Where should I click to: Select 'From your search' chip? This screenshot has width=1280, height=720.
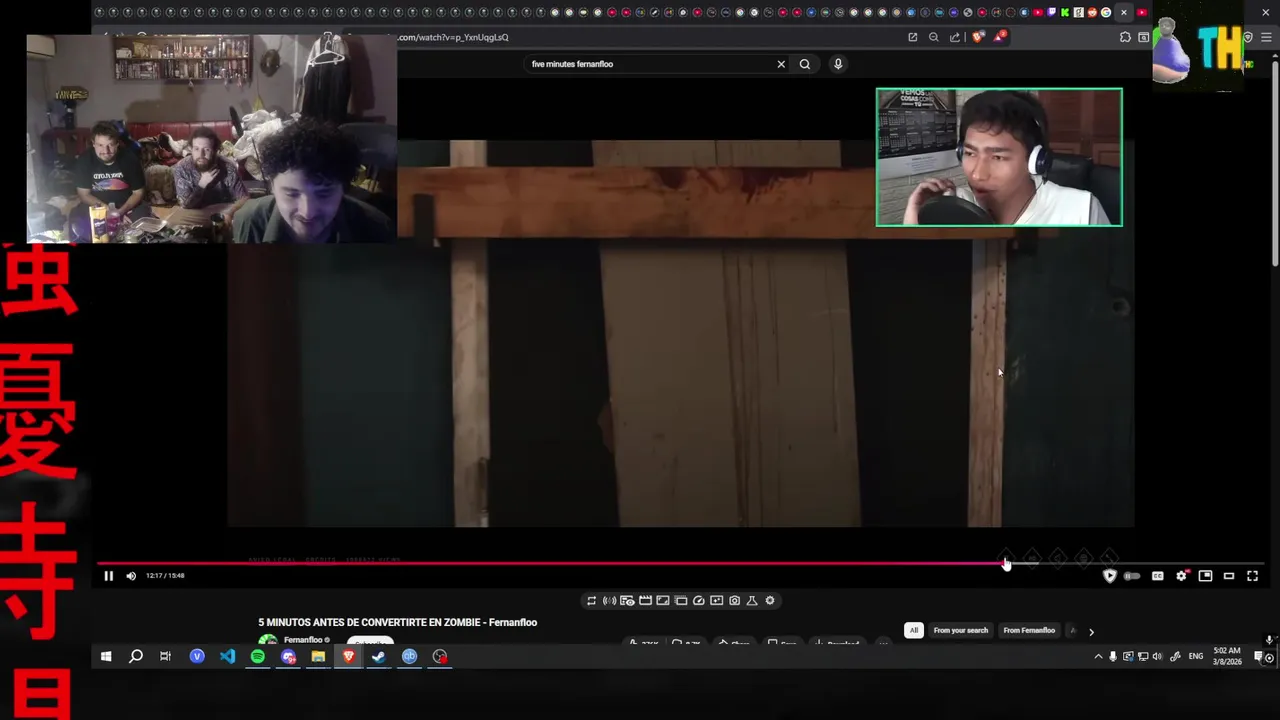click(x=961, y=630)
